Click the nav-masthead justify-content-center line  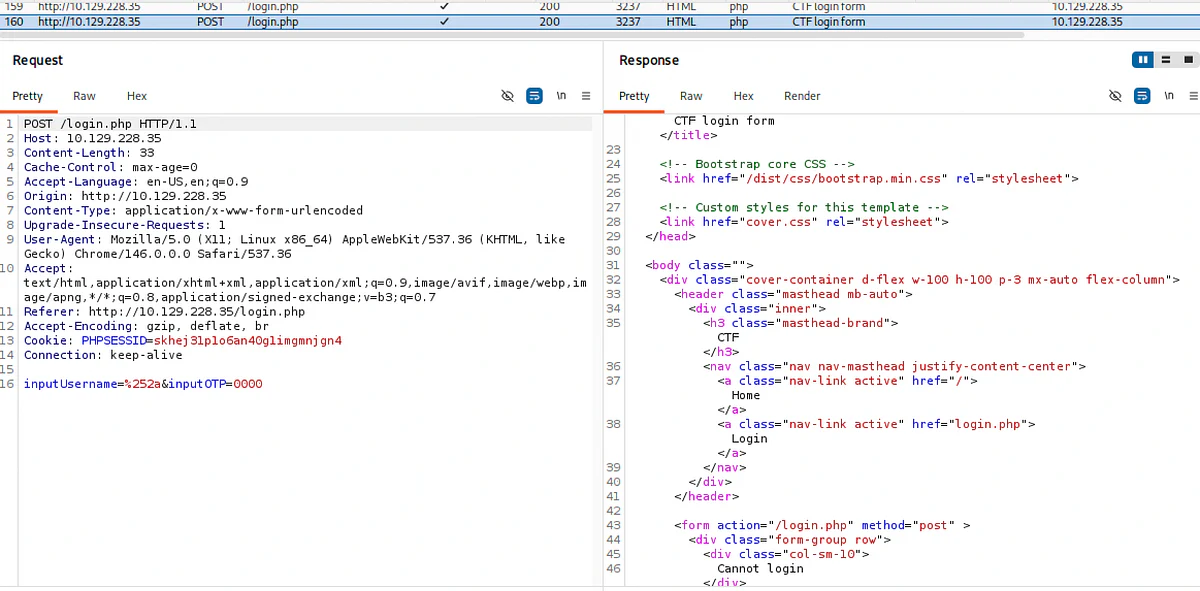(x=894, y=367)
